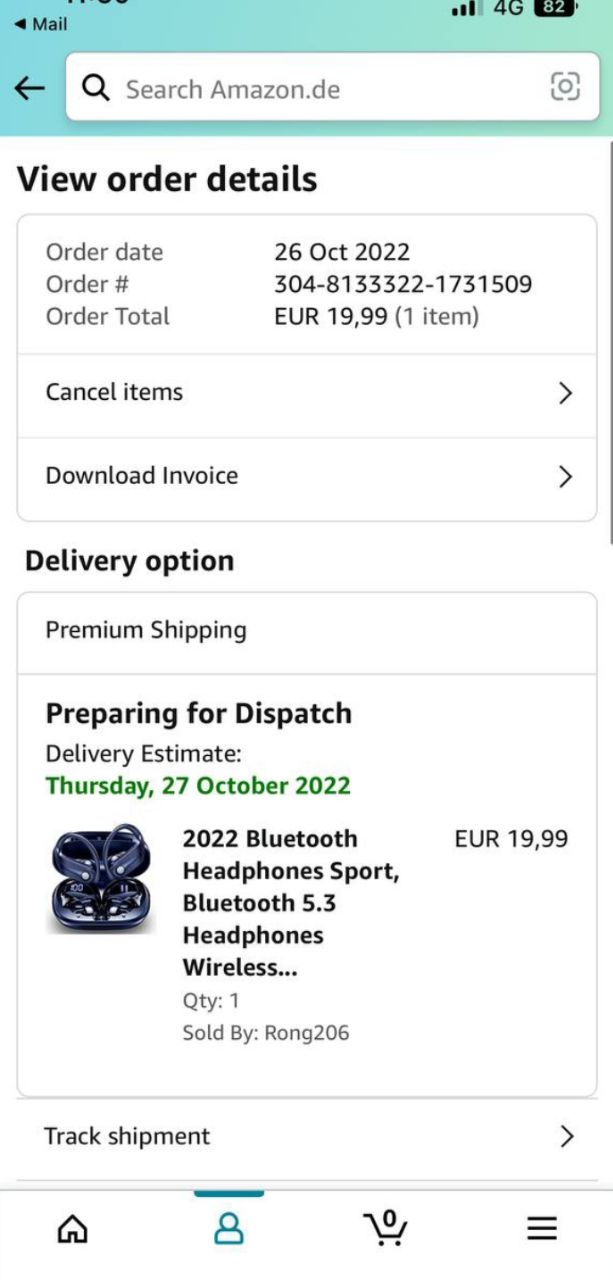Expand the Track shipment chevron
The height and width of the screenshot is (1280, 613).
click(567, 1137)
